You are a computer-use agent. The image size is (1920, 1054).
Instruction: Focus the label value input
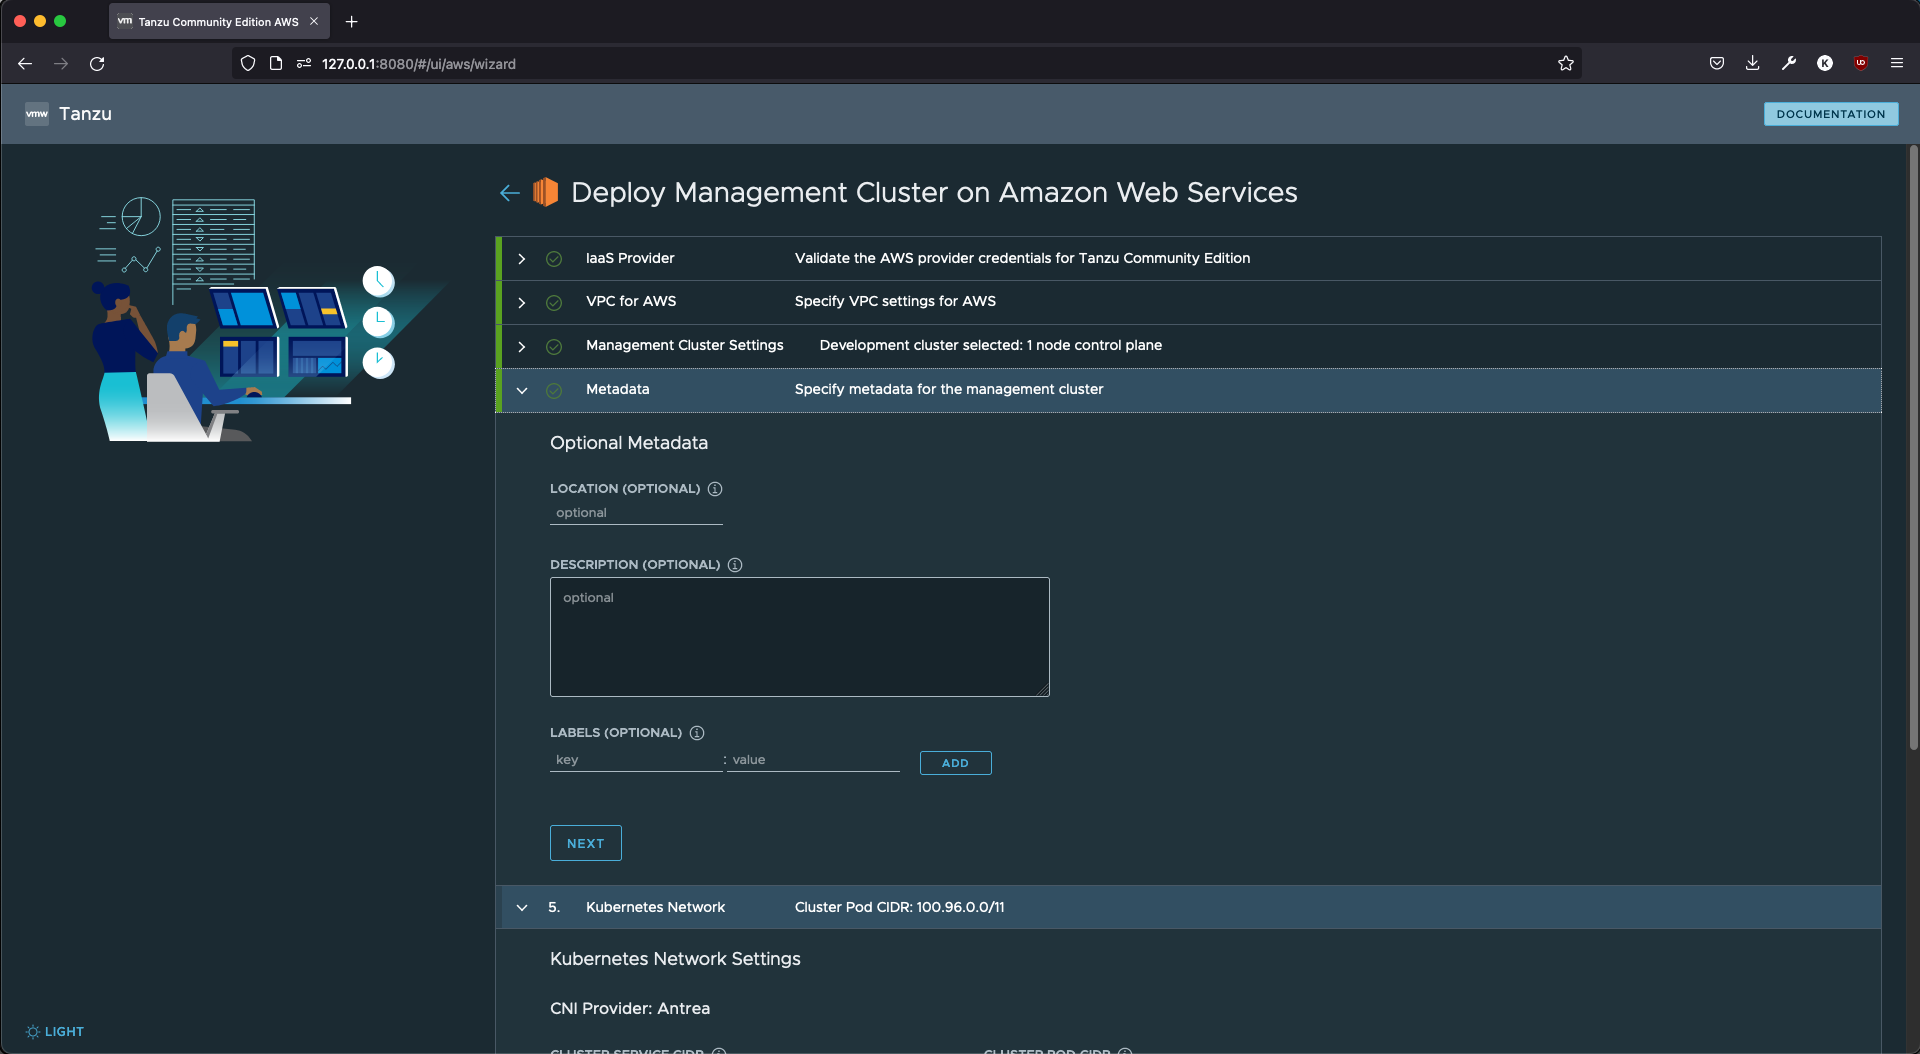814,760
